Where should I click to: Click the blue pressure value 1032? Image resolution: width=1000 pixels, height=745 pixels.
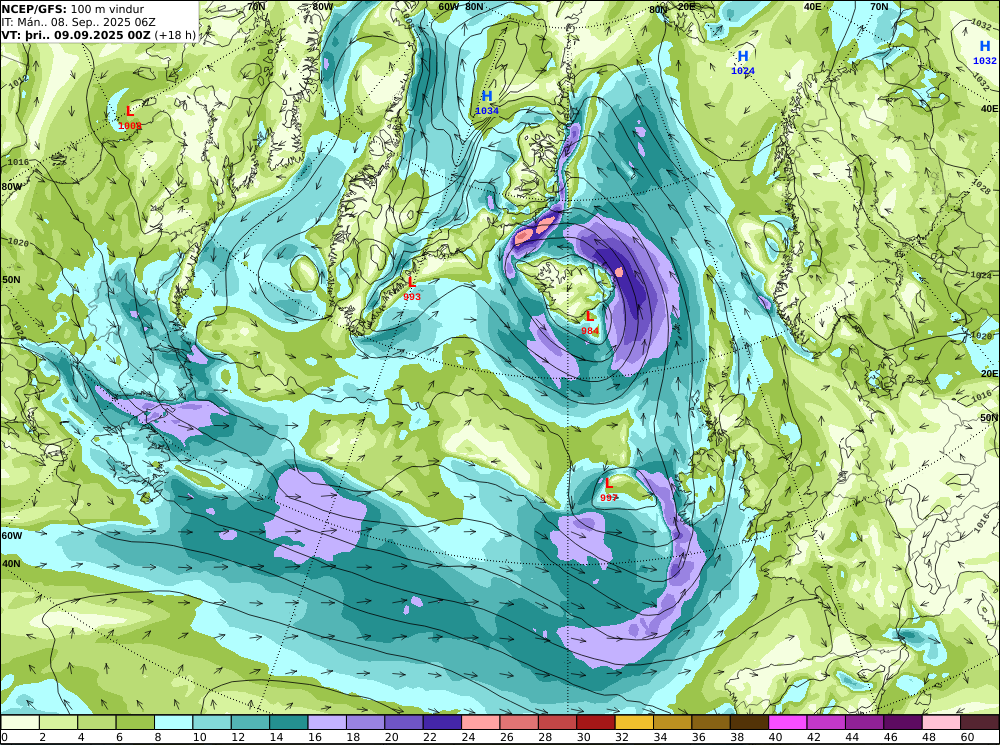(985, 61)
